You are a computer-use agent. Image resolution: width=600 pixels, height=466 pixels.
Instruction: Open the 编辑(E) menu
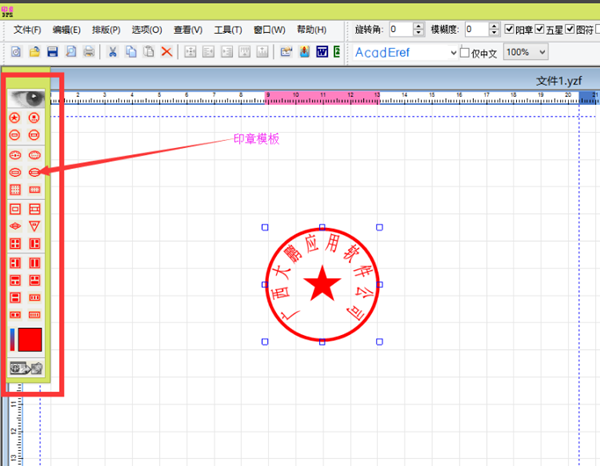point(67,30)
